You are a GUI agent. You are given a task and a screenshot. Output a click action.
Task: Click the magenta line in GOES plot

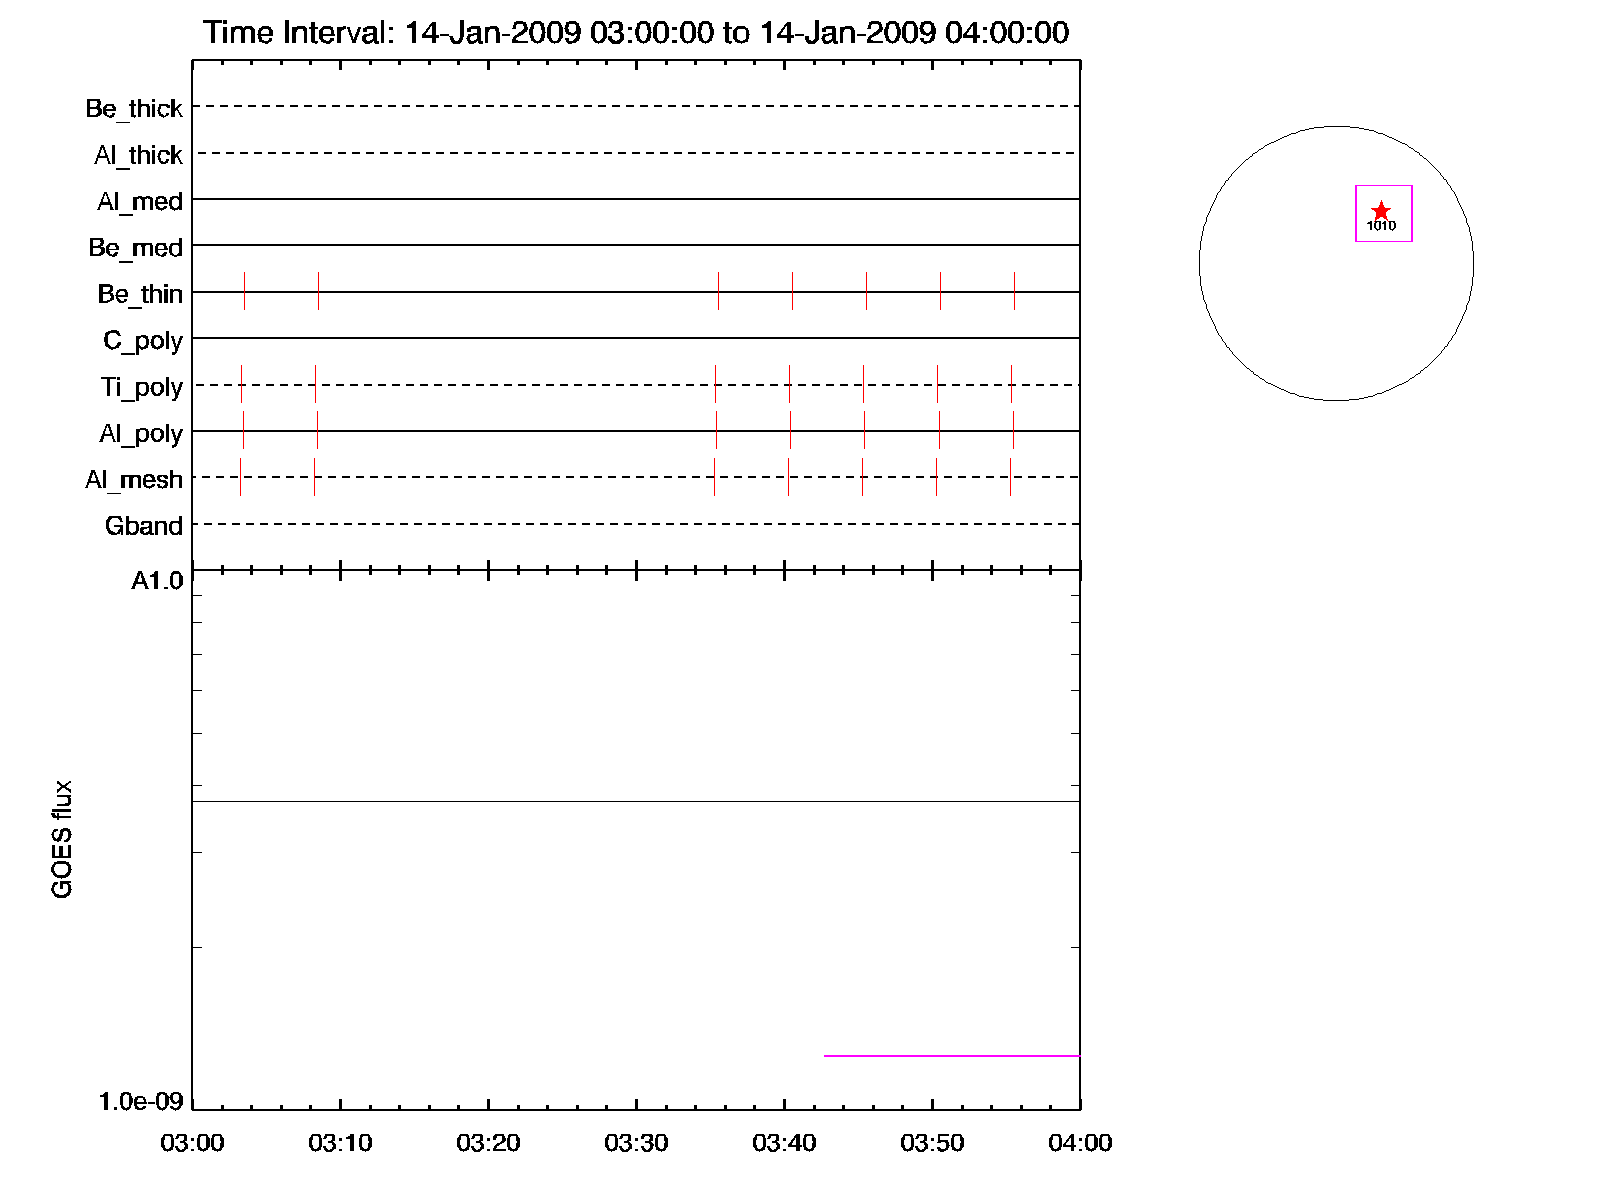pyautogui.click(x=950, y=1055)
